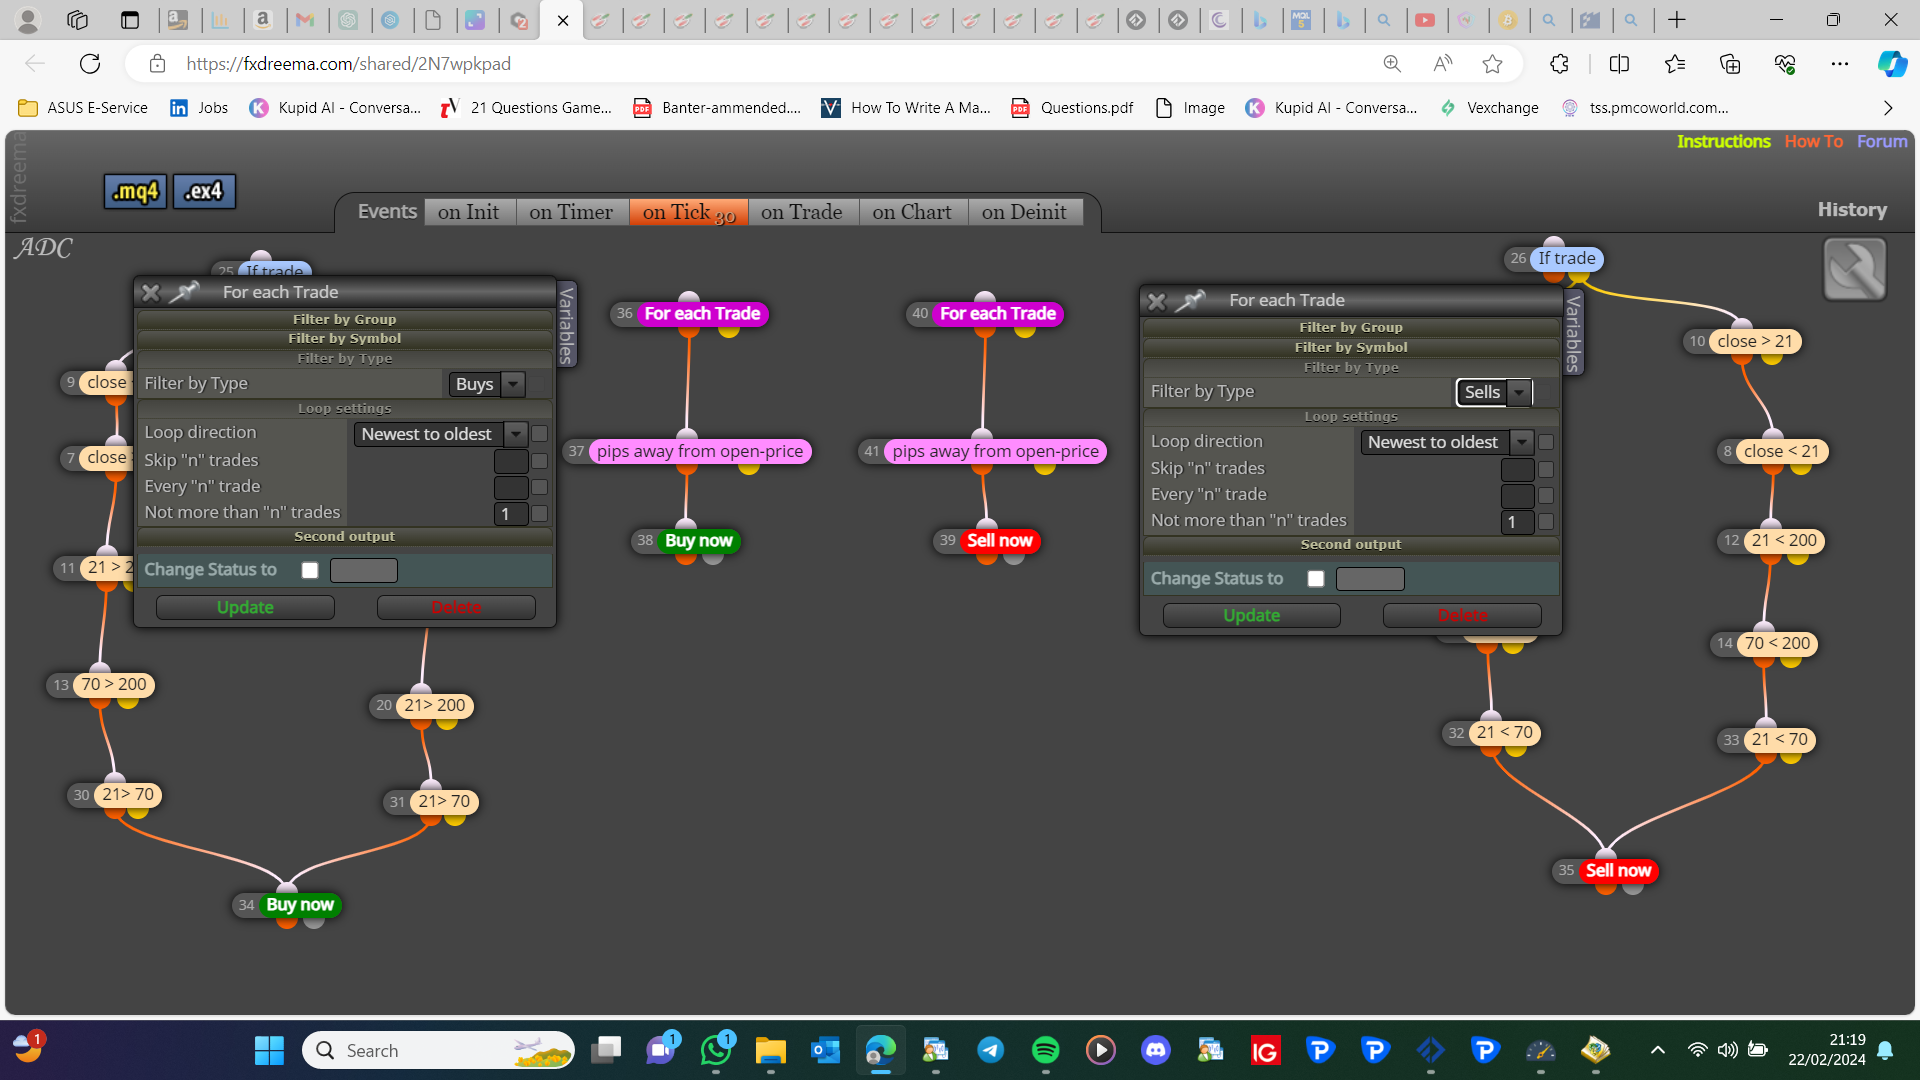
Task: Export project with the .mq4 button
Action: [135, 191]
